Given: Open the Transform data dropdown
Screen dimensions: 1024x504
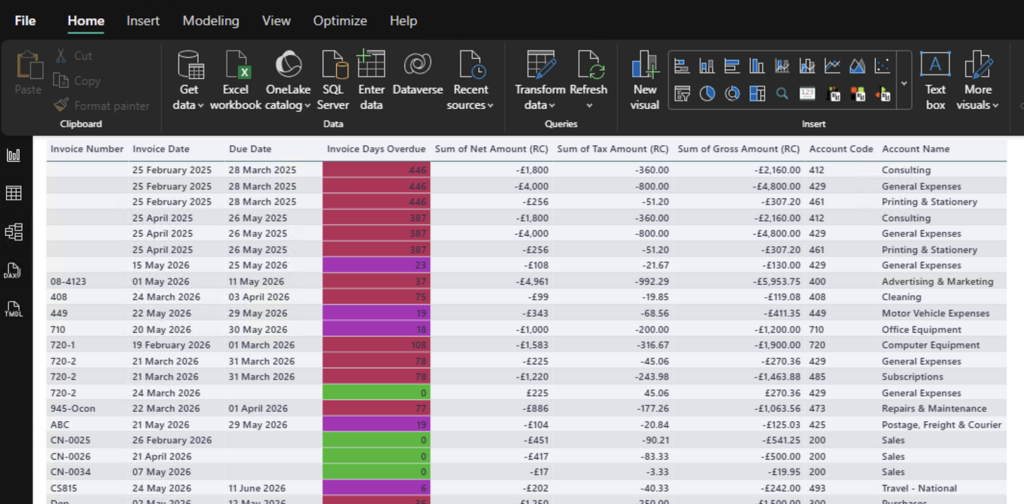Looking at the screenshot, I should (540, 80).
